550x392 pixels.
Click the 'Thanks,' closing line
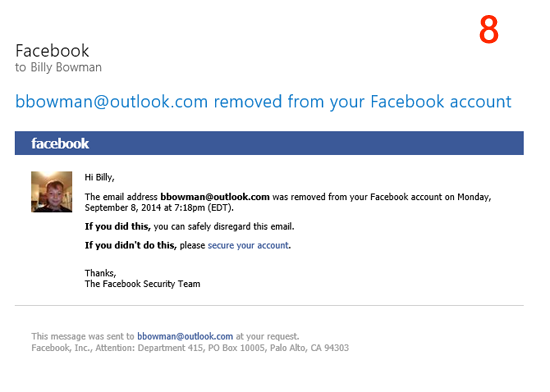[x=100, y=273]
